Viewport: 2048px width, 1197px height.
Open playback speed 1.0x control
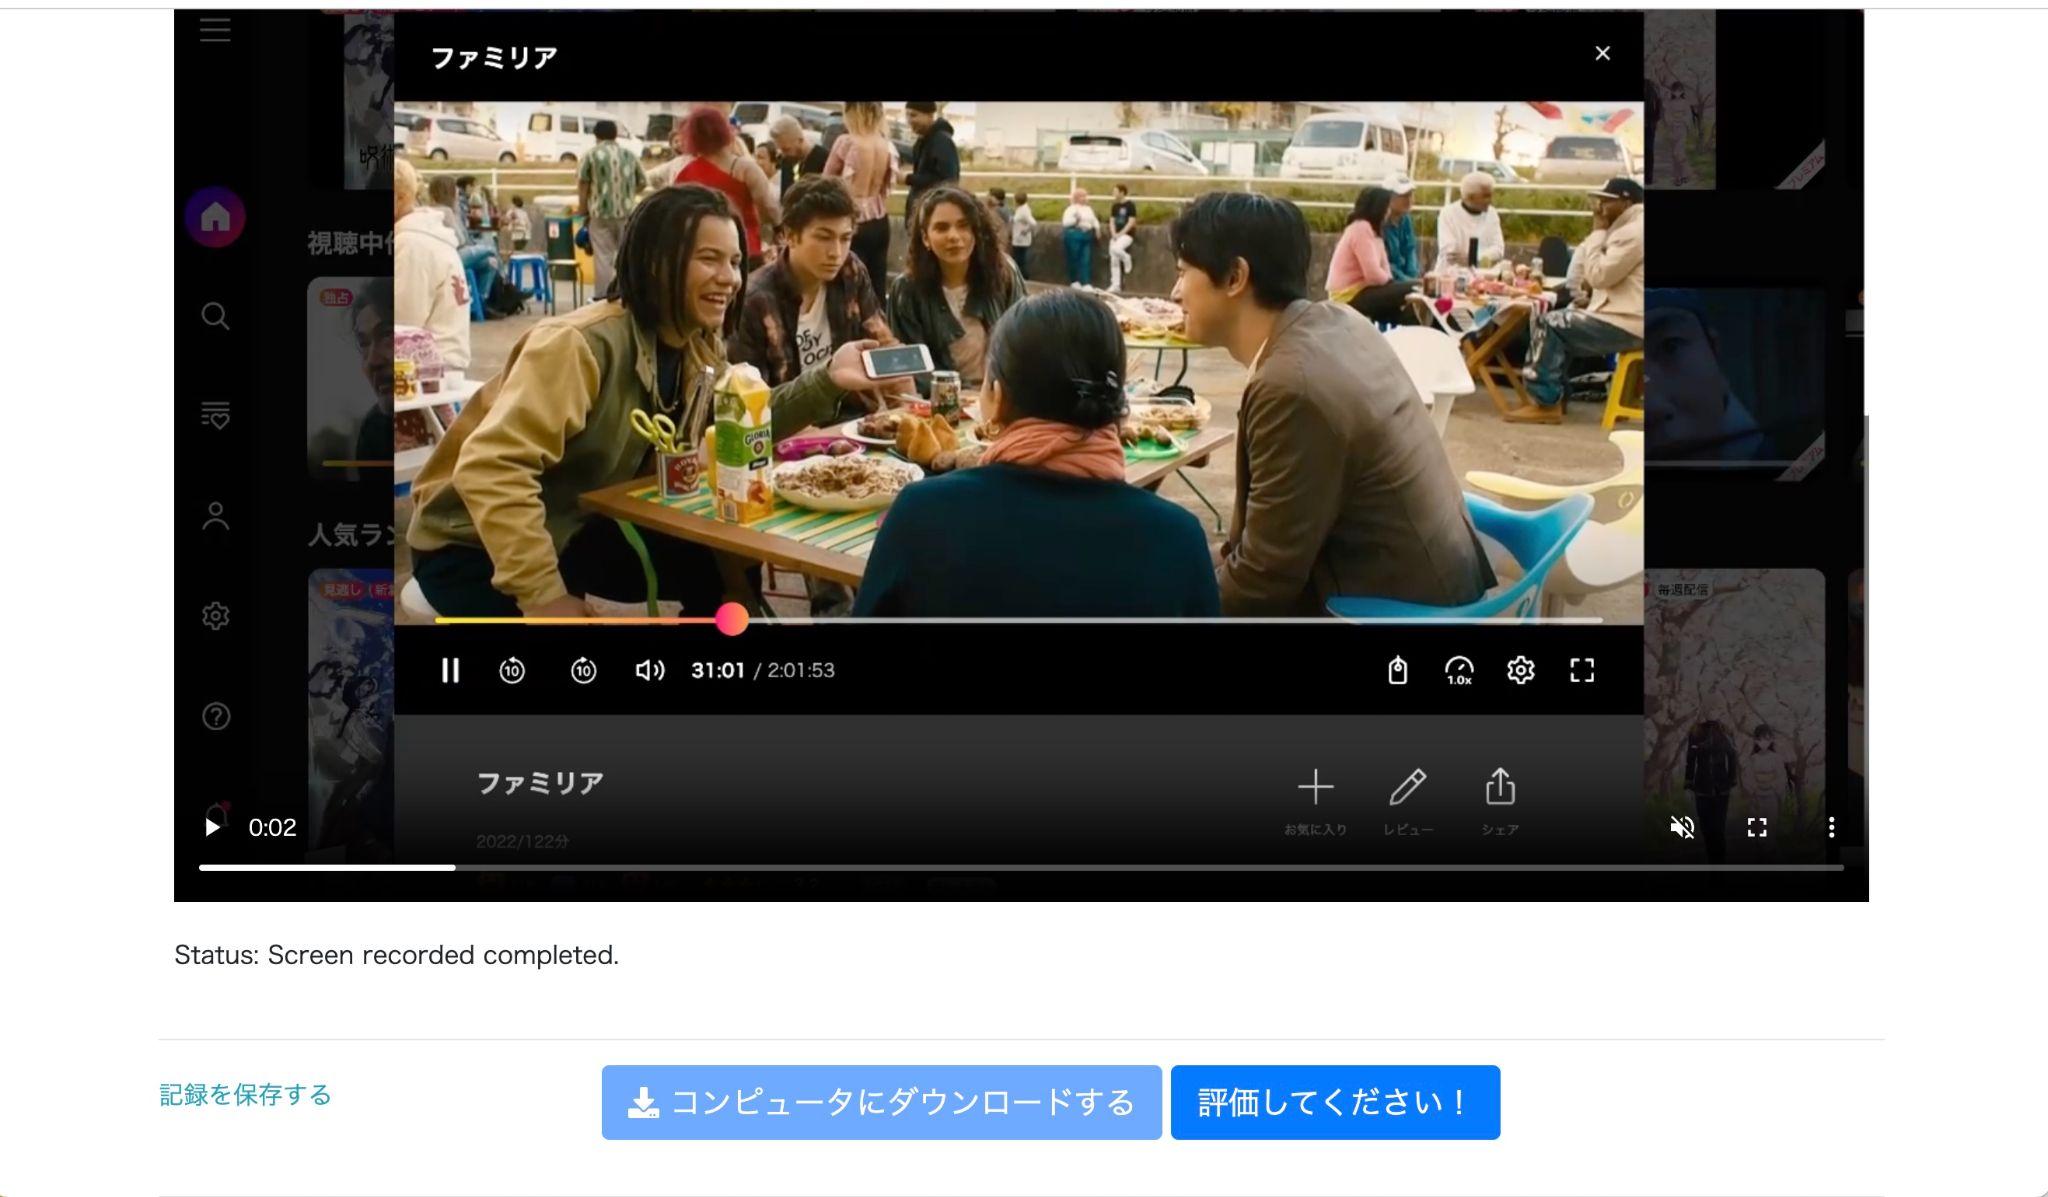coord(1459,670)
